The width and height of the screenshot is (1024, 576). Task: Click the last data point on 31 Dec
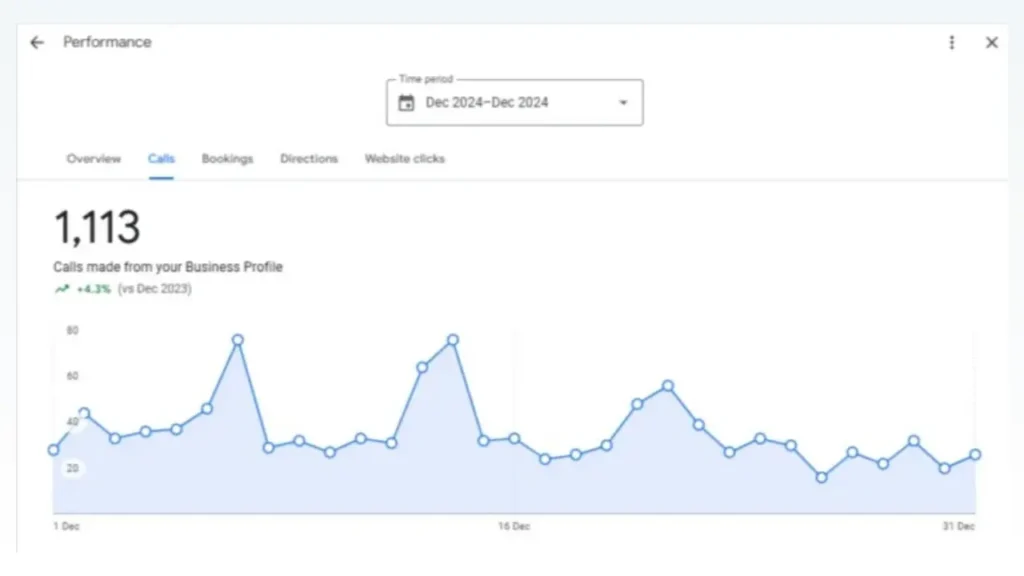click(975, 455)
